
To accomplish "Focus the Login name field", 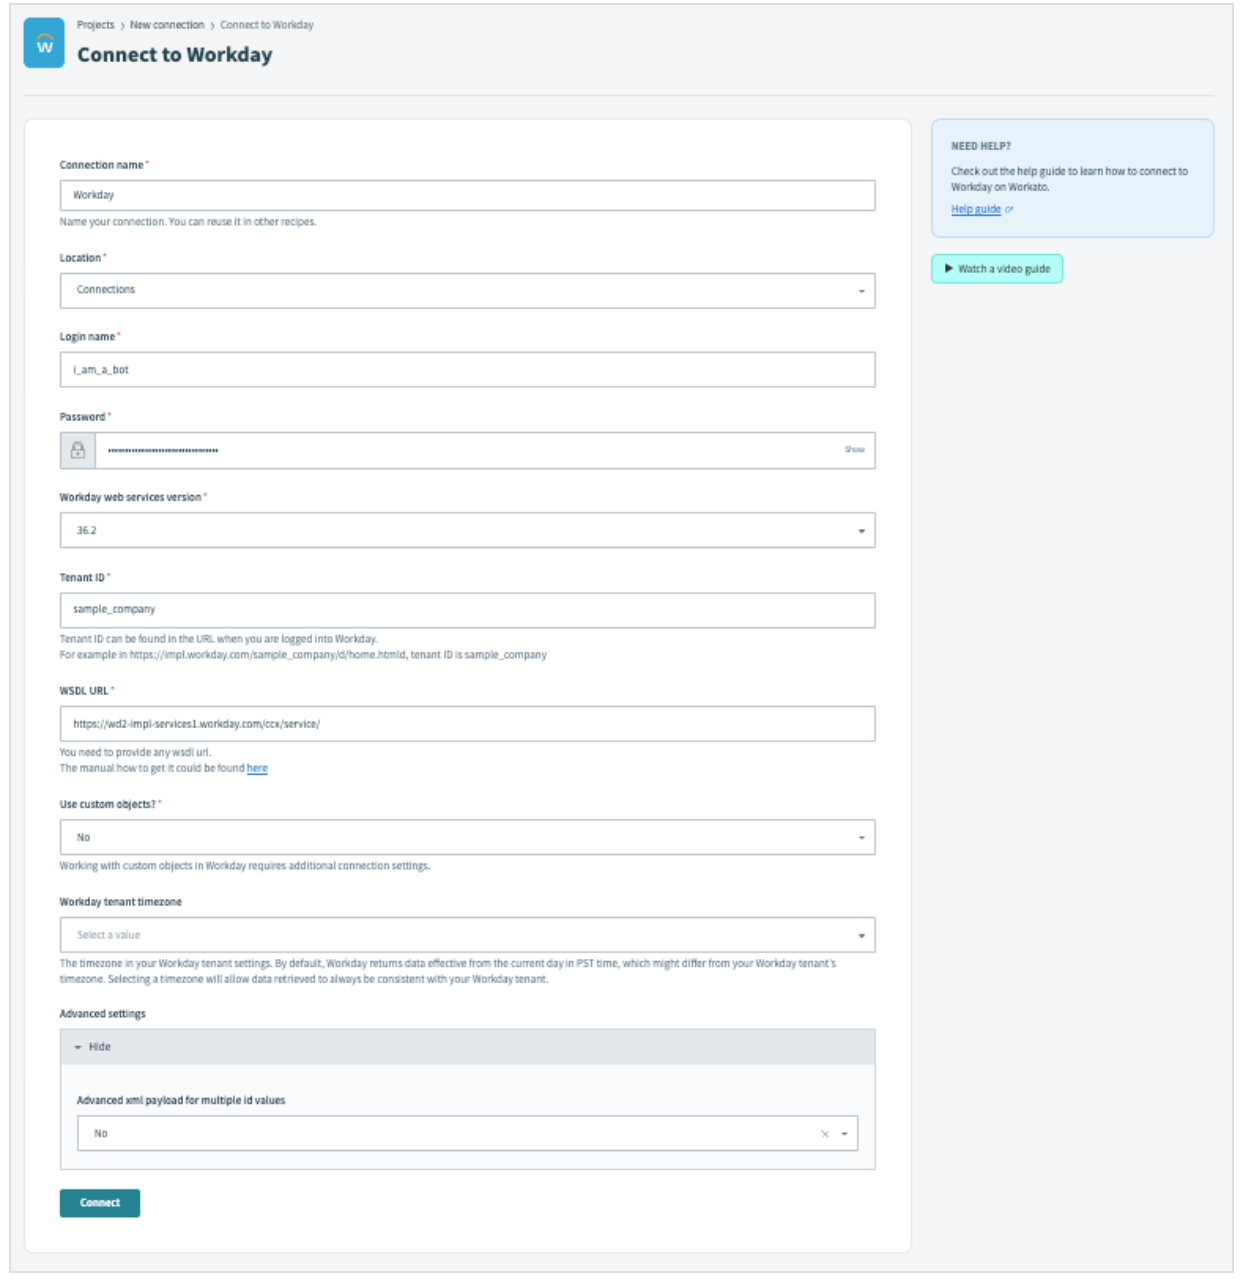I will pyautogui.click(x=467, y=370).
